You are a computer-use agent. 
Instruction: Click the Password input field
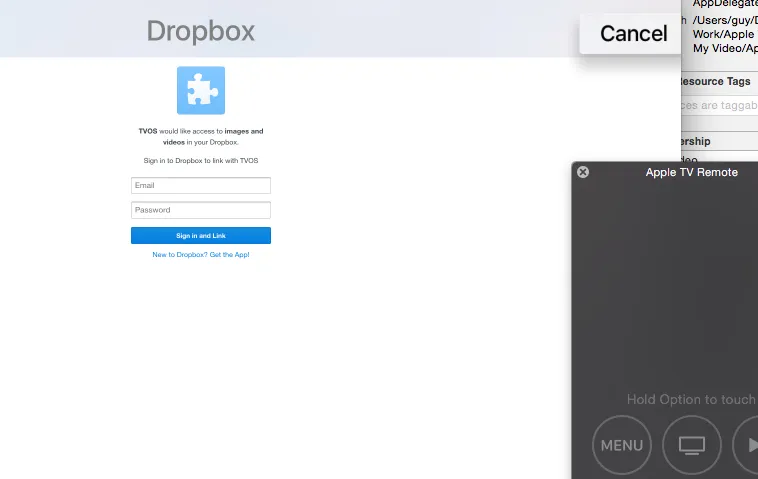[201, 210]
